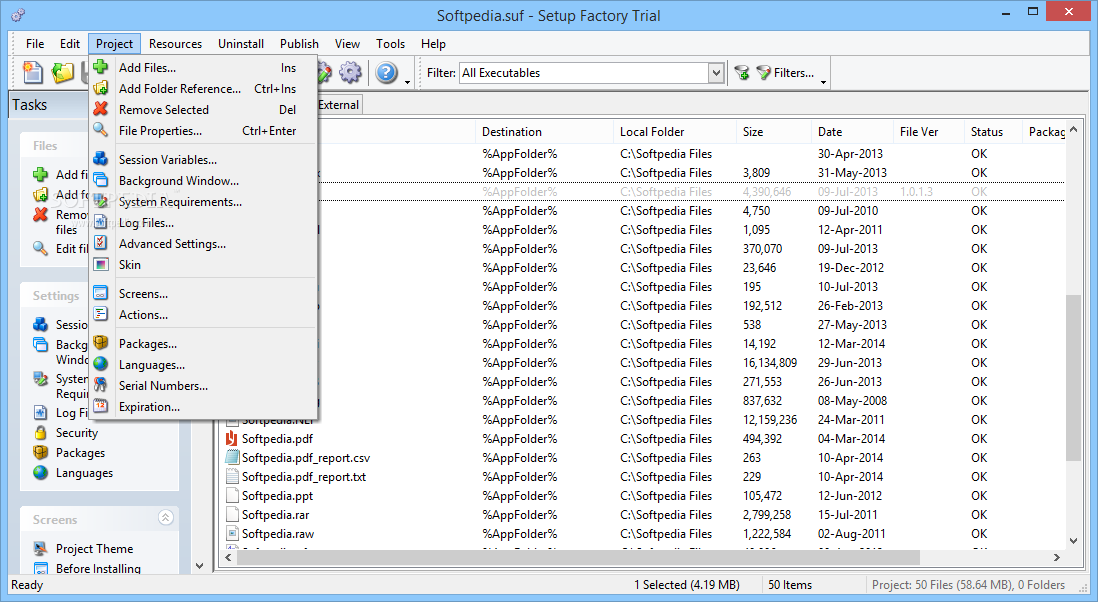Sort by the Size column header
The height and width of the screenshot is (602, 1098).
(774, 132)
